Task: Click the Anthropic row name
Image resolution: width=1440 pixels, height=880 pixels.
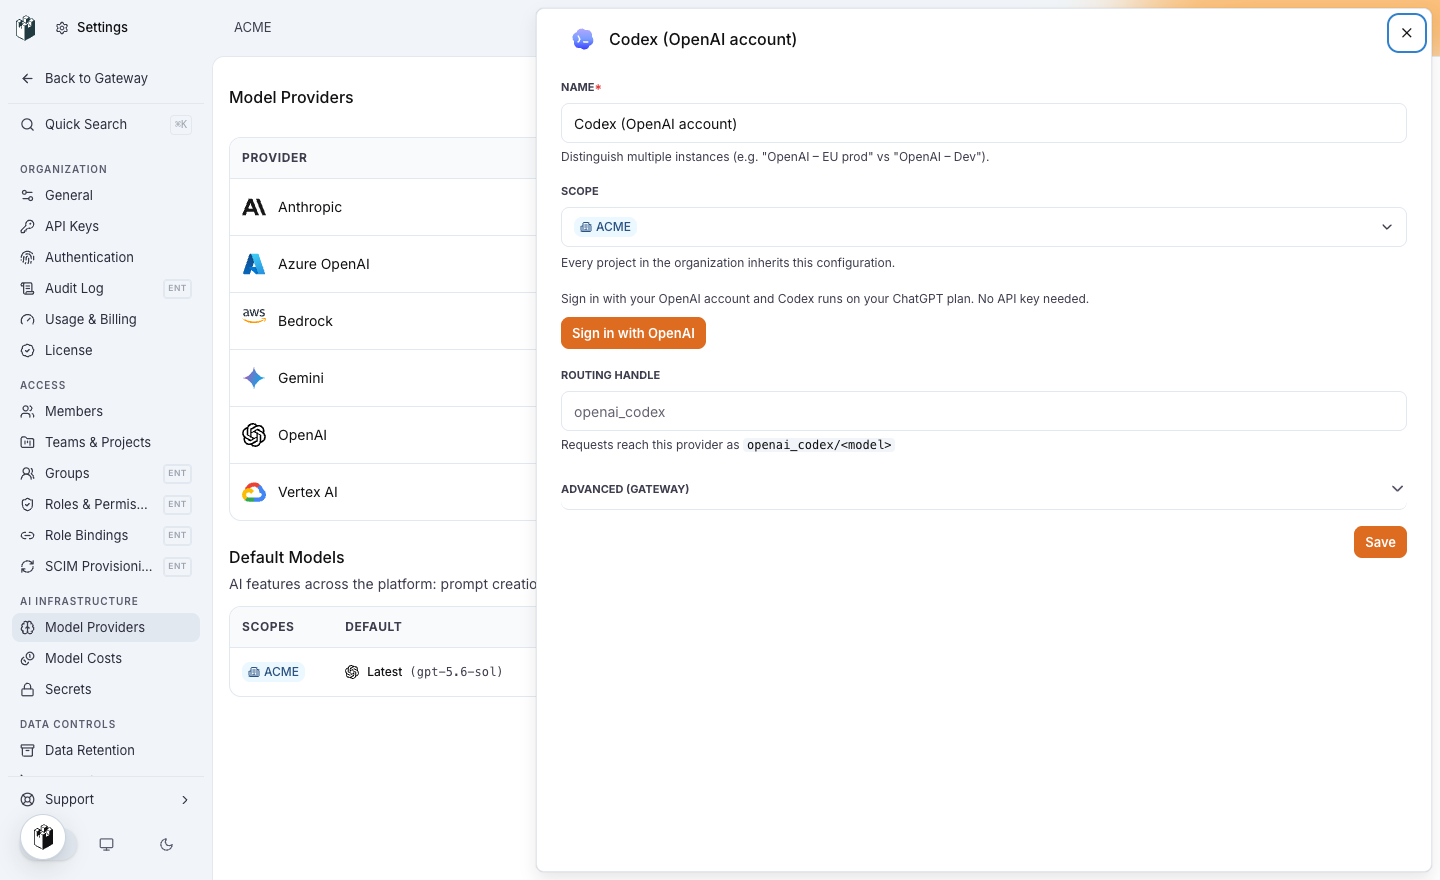Action: pyautogui.click(x=310, y=207)
